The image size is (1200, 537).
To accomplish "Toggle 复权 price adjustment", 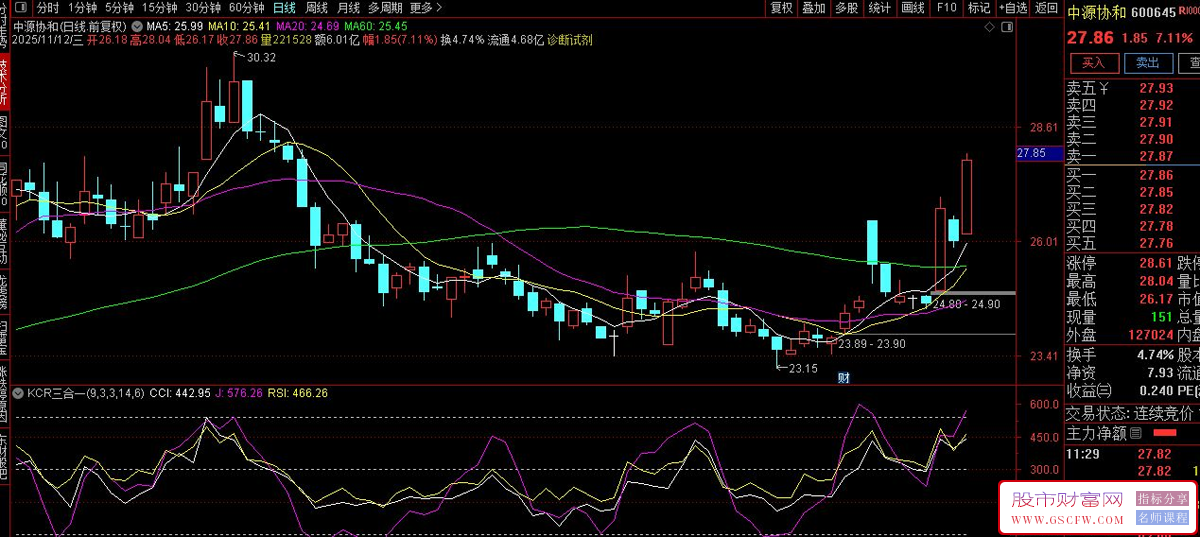I will click(781, 8).
